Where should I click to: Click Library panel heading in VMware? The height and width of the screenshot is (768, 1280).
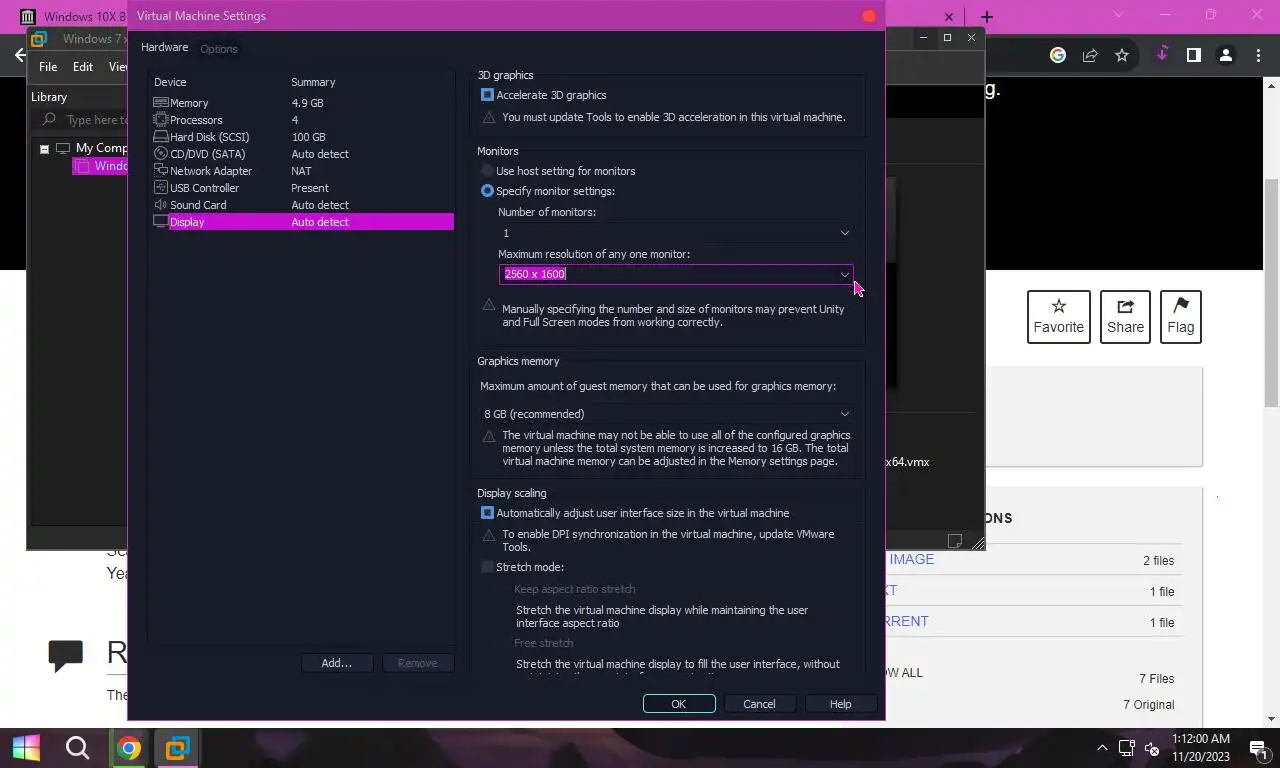49,97
